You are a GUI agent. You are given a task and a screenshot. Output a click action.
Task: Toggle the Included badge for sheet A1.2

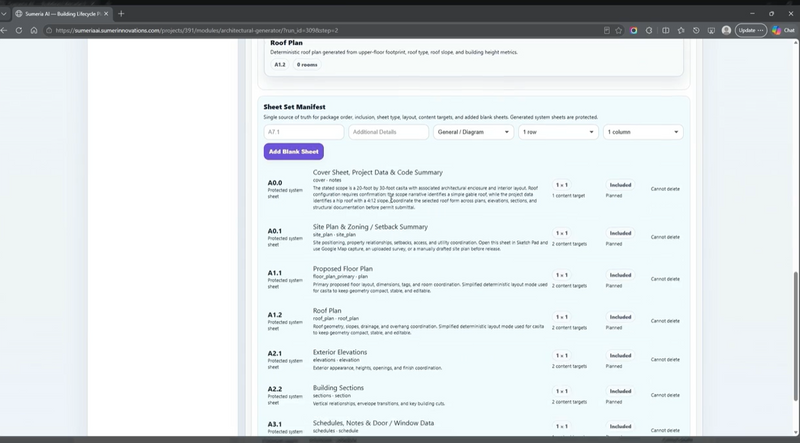click(620, 316)
